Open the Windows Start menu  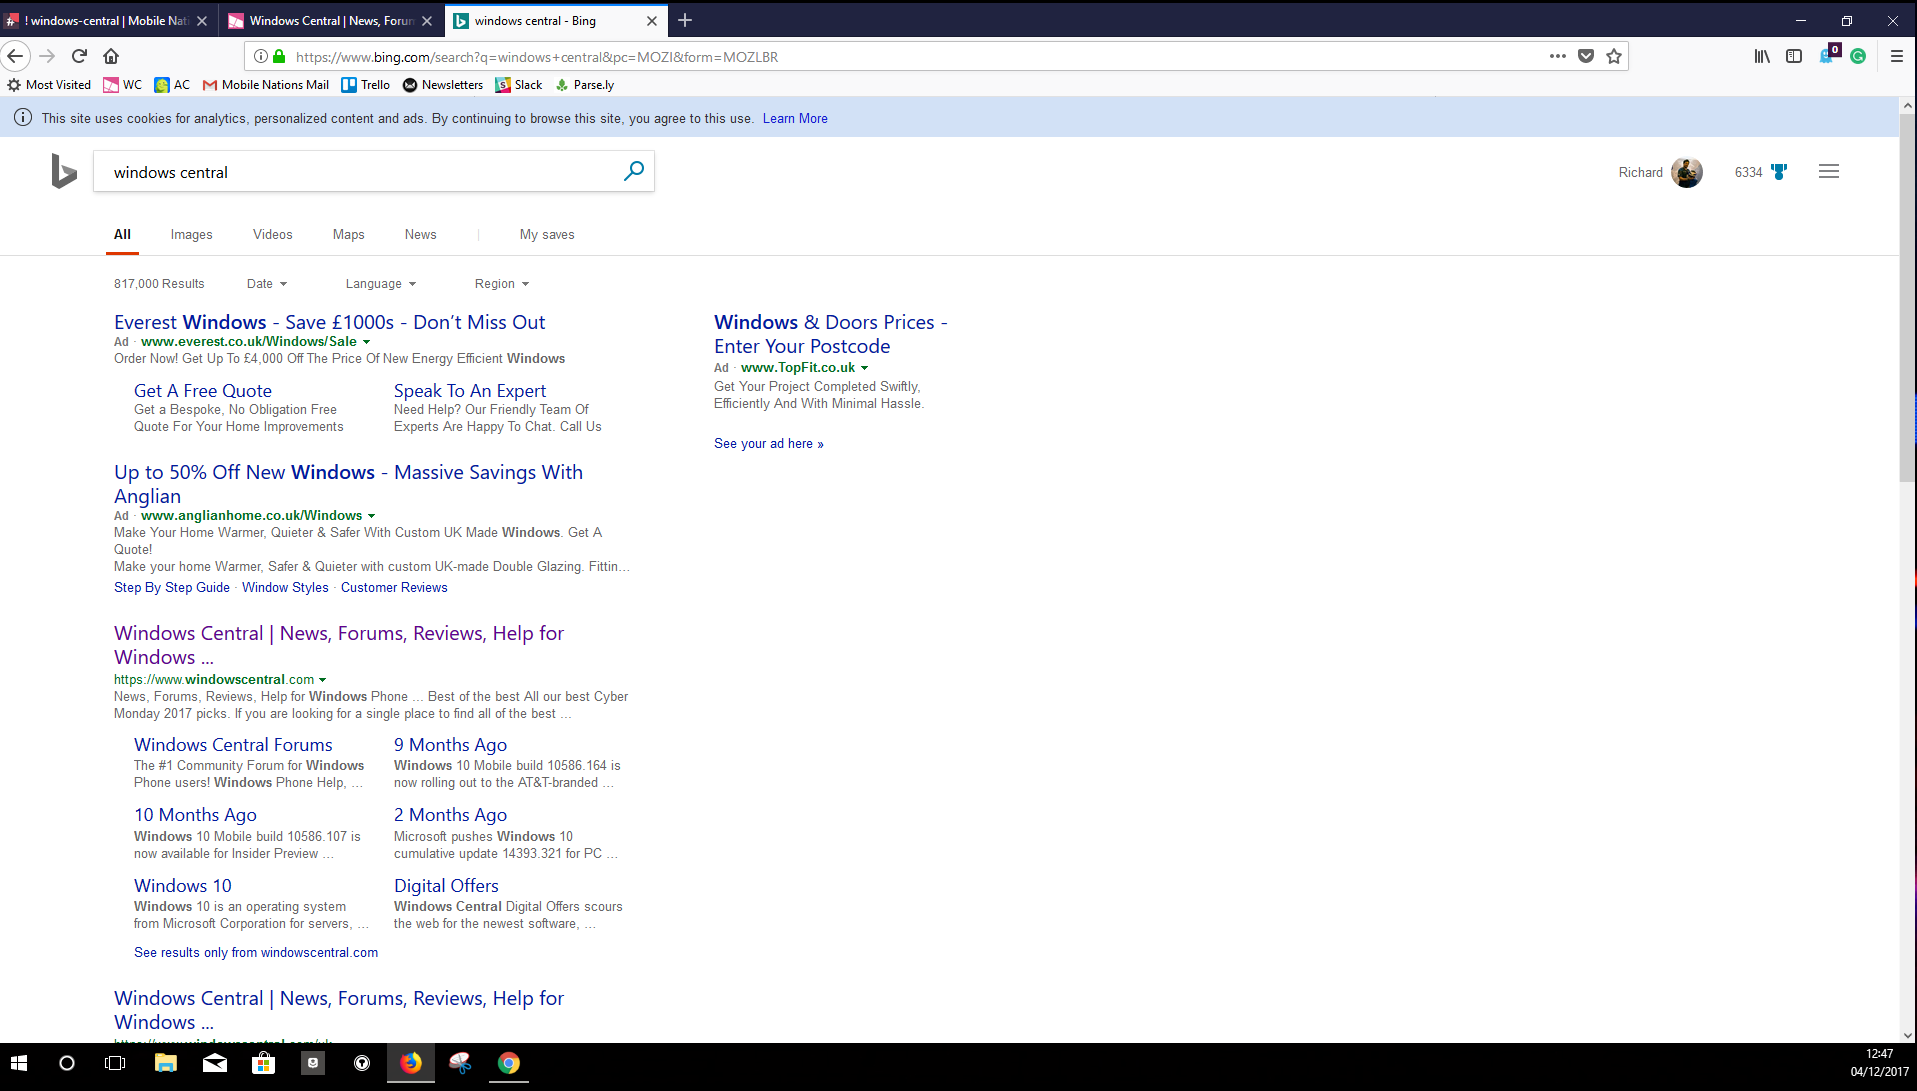(19, 1063)
